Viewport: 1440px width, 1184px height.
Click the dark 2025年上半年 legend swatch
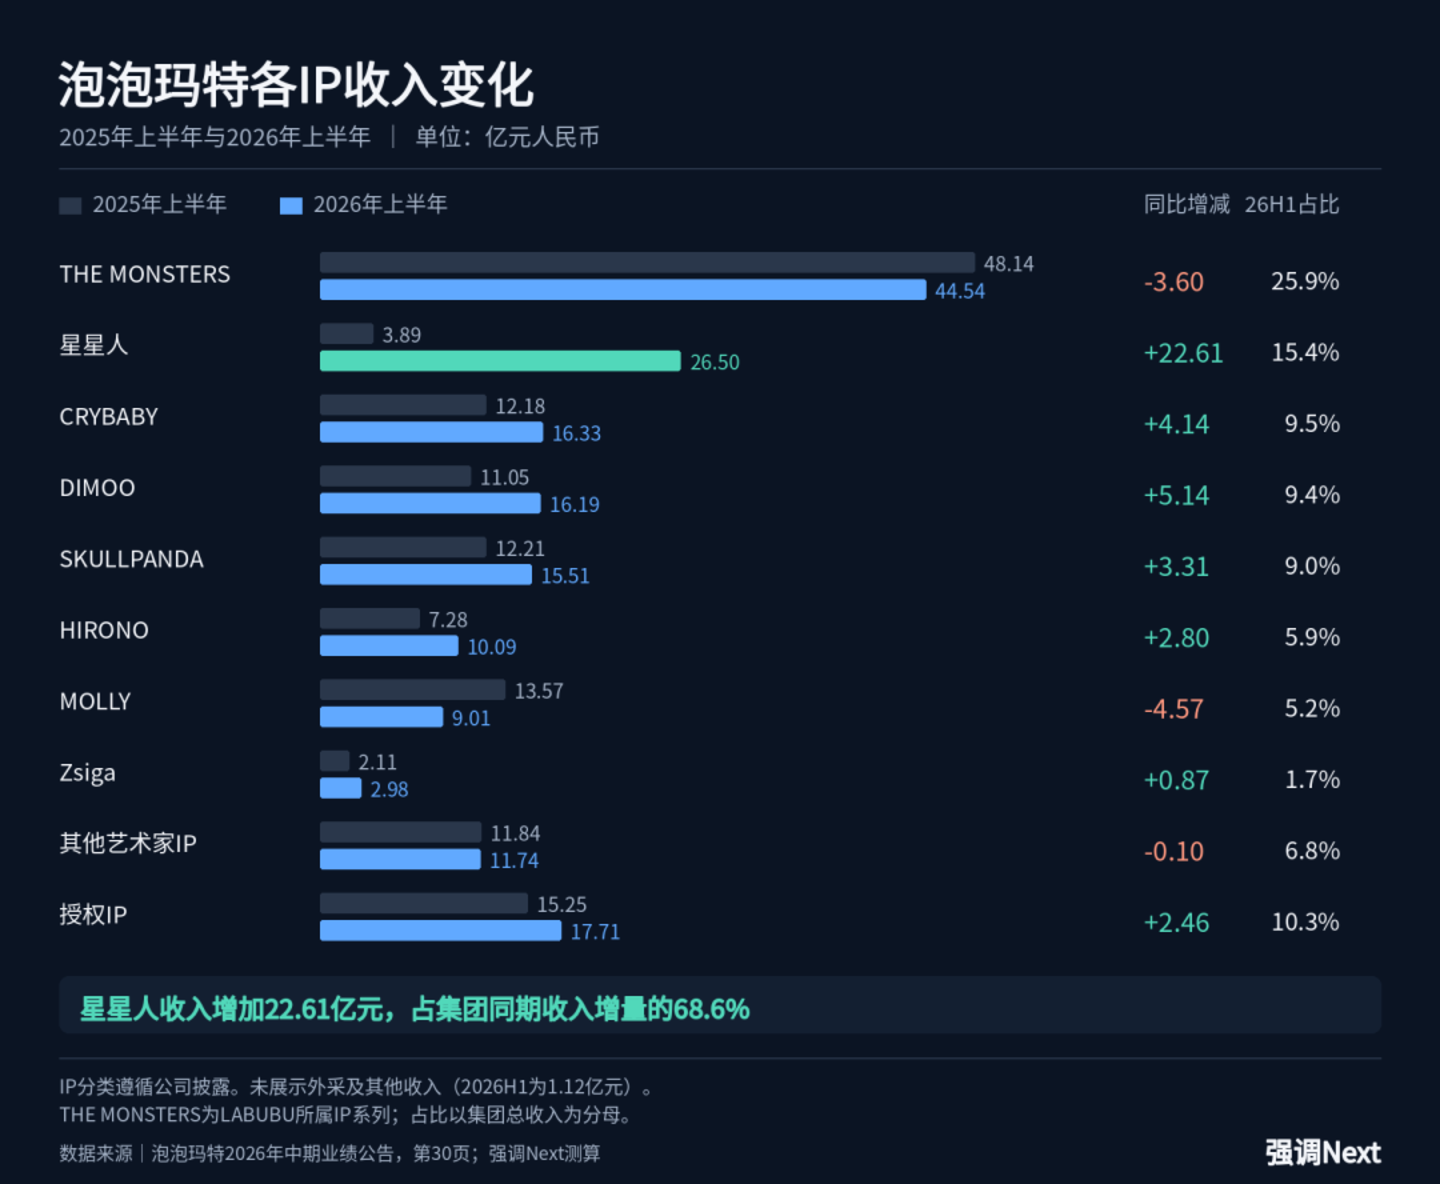click(x=70, y=206)
